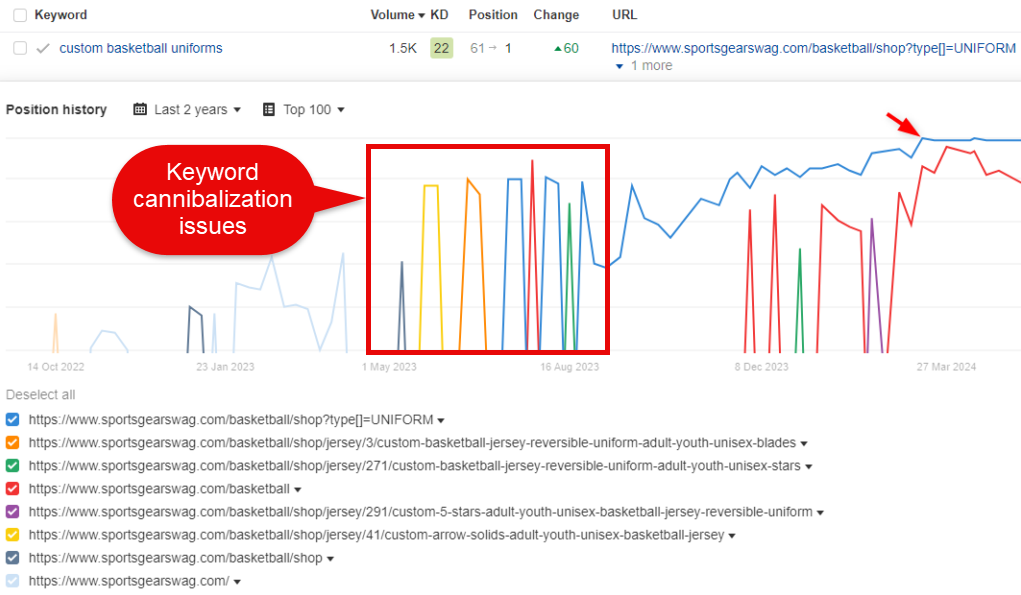Sort by the Change column header
1021x595 pixels.
[x=556, y=15]
